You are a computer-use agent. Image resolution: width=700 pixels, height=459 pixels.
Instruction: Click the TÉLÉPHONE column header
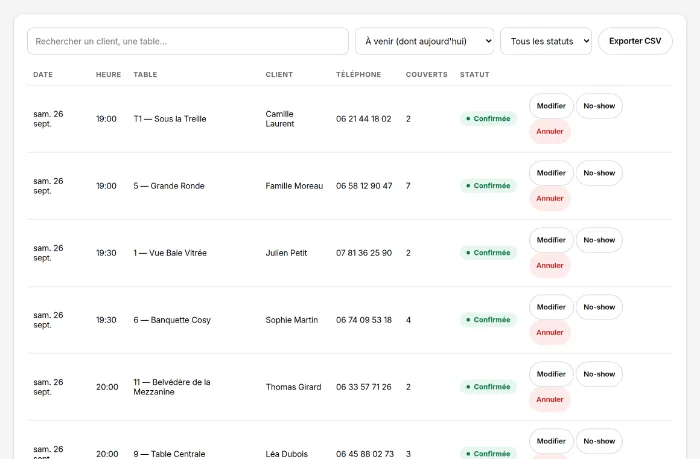(358, 75)
